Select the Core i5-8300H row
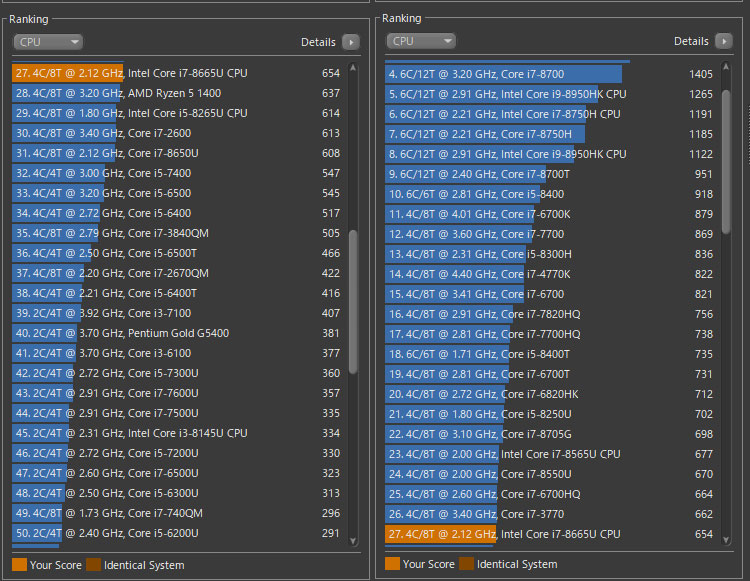750x581 pixels. coord(551,254)
